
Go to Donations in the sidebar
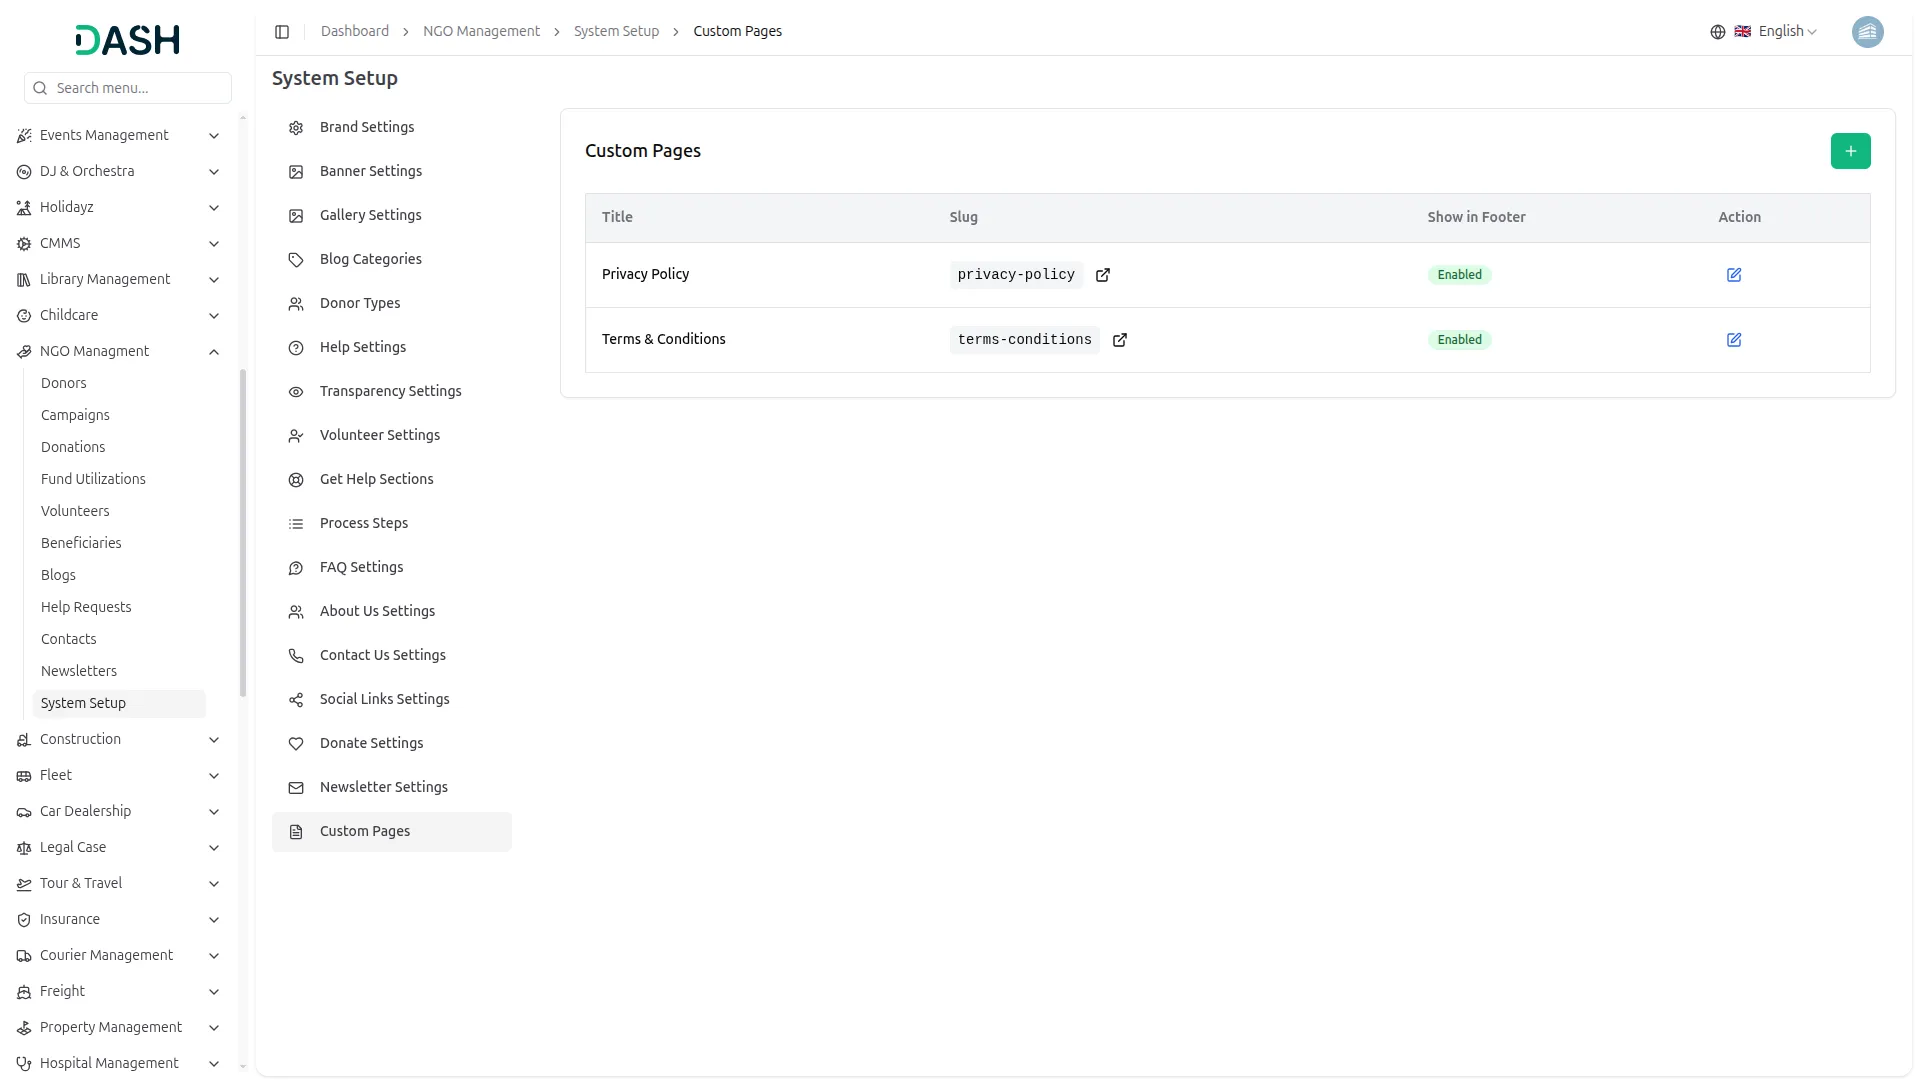pyautogui.click(x=73, y=447)
